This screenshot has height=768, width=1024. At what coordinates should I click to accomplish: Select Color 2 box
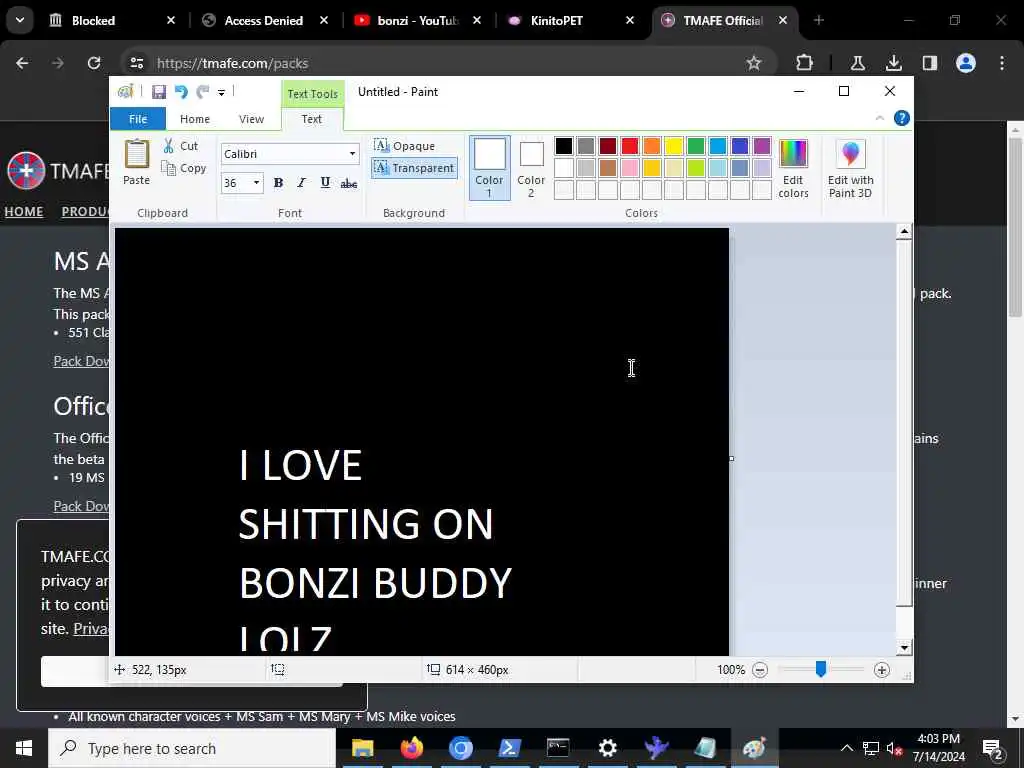(531, 167)
